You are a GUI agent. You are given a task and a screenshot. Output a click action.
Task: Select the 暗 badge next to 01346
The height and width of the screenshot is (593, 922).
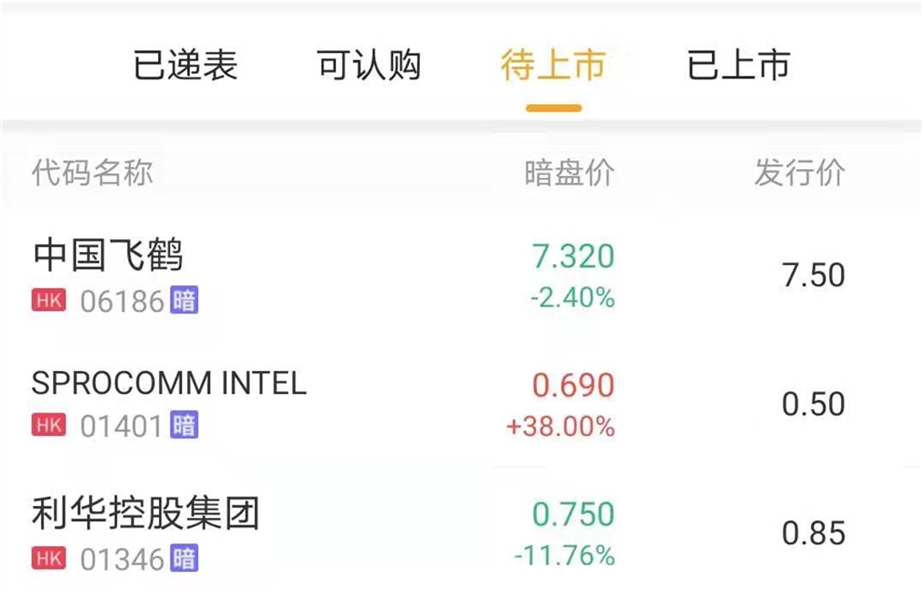(x=184, y=558)
